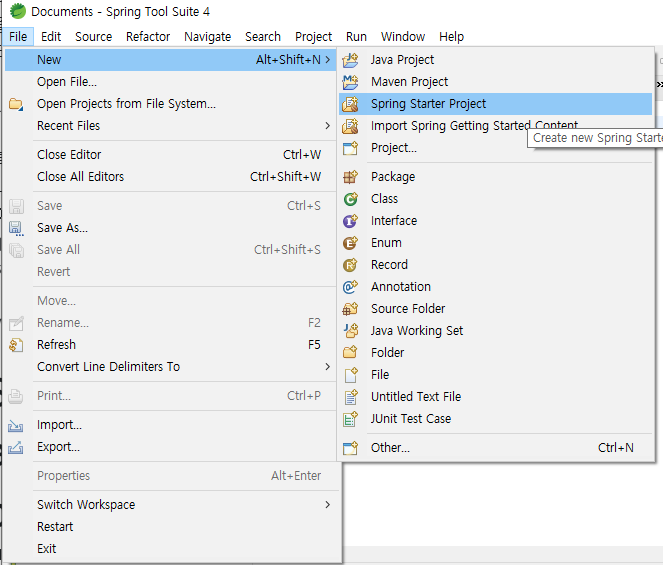Click the Refresh icon in the File menu

pyautogui.click(x=16, y=345)
